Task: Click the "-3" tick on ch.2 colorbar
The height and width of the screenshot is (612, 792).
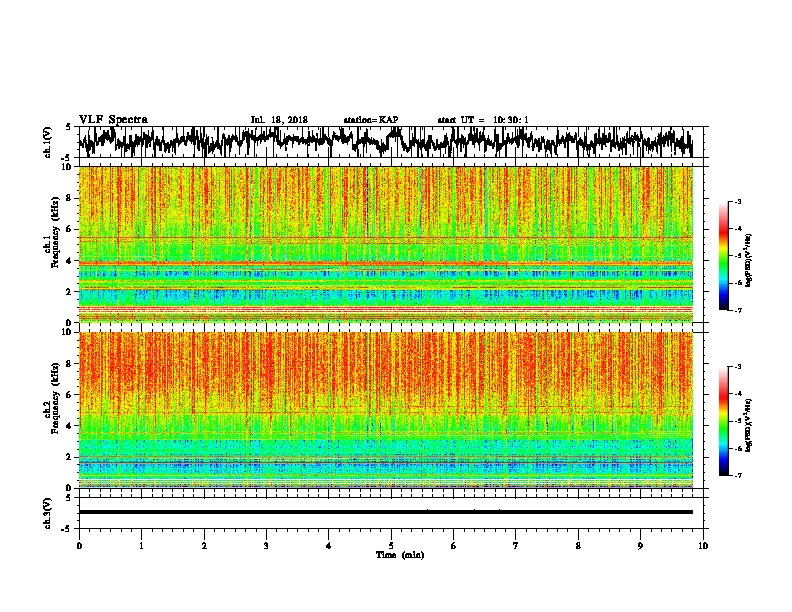Action: pyautogui.click(x=737, y=367)
